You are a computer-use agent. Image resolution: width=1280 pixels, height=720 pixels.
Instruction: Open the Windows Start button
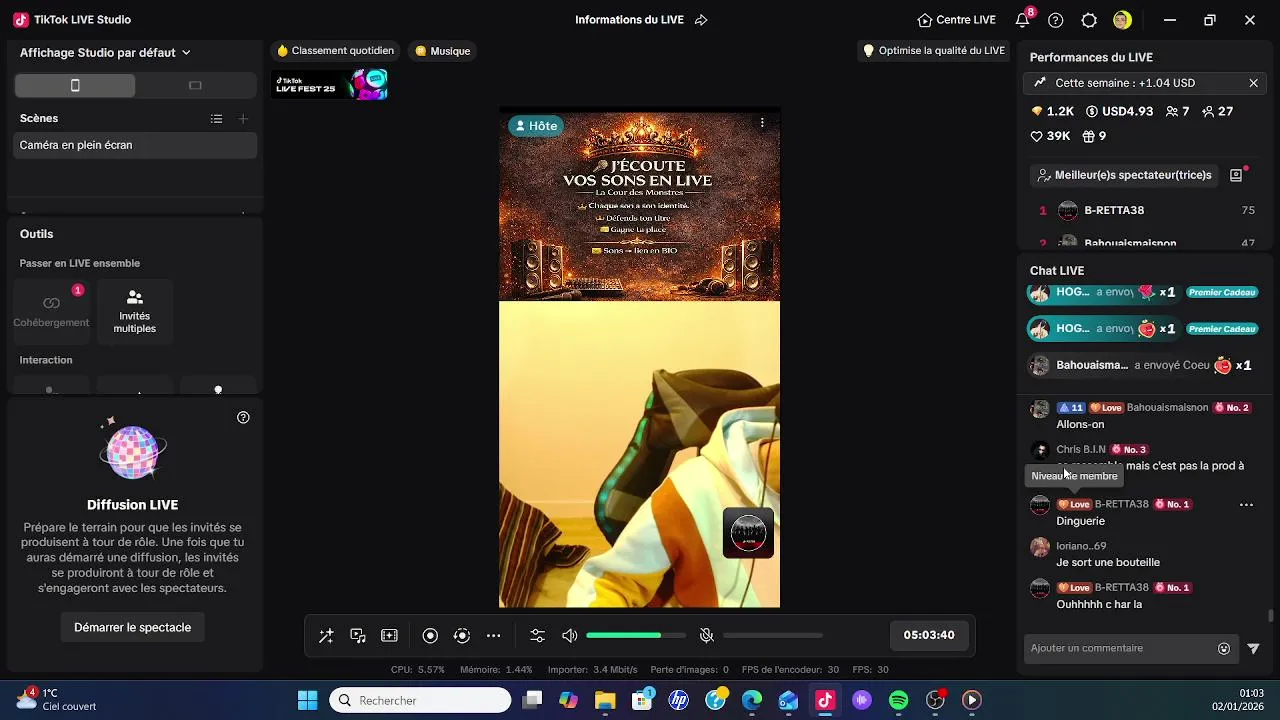click(x=307, y=700)
